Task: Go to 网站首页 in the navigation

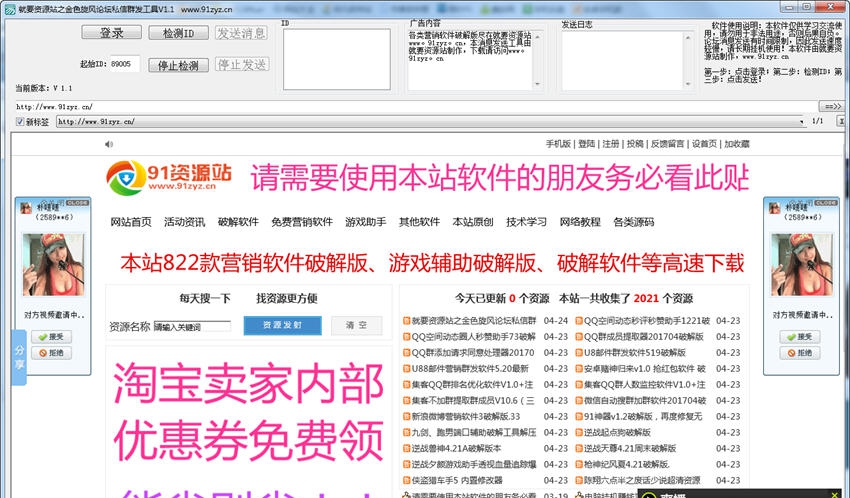Action: coord(131,222)
